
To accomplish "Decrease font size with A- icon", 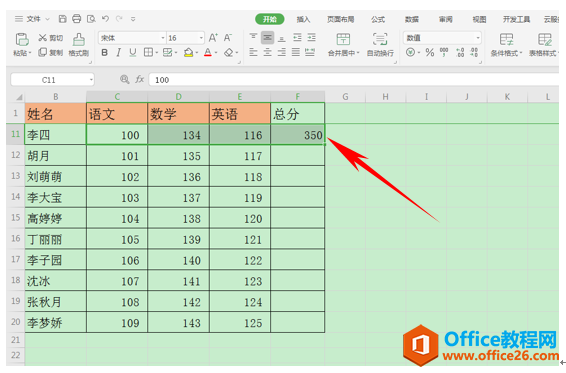I will (227, 38).
